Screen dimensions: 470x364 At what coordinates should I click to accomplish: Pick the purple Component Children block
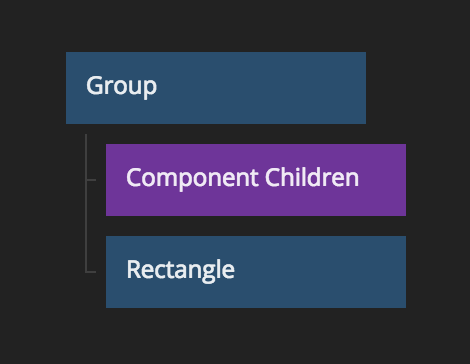[x=256, y=180]
